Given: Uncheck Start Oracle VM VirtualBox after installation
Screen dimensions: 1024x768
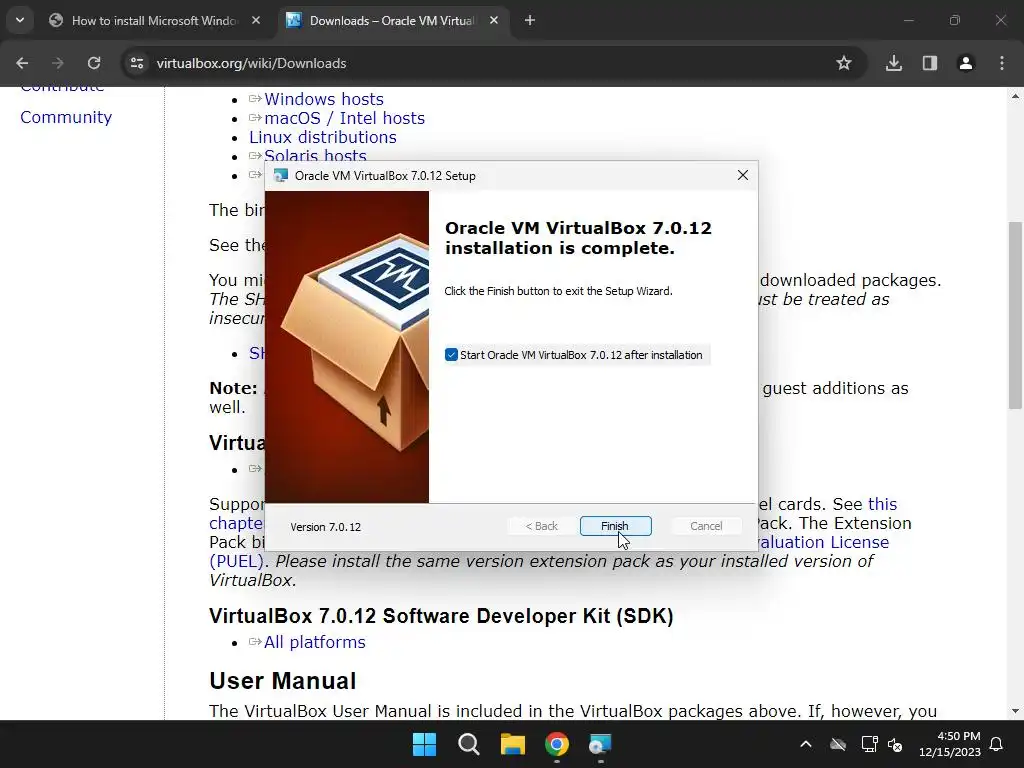Looking at the screenshot, I should click(451, 355).
